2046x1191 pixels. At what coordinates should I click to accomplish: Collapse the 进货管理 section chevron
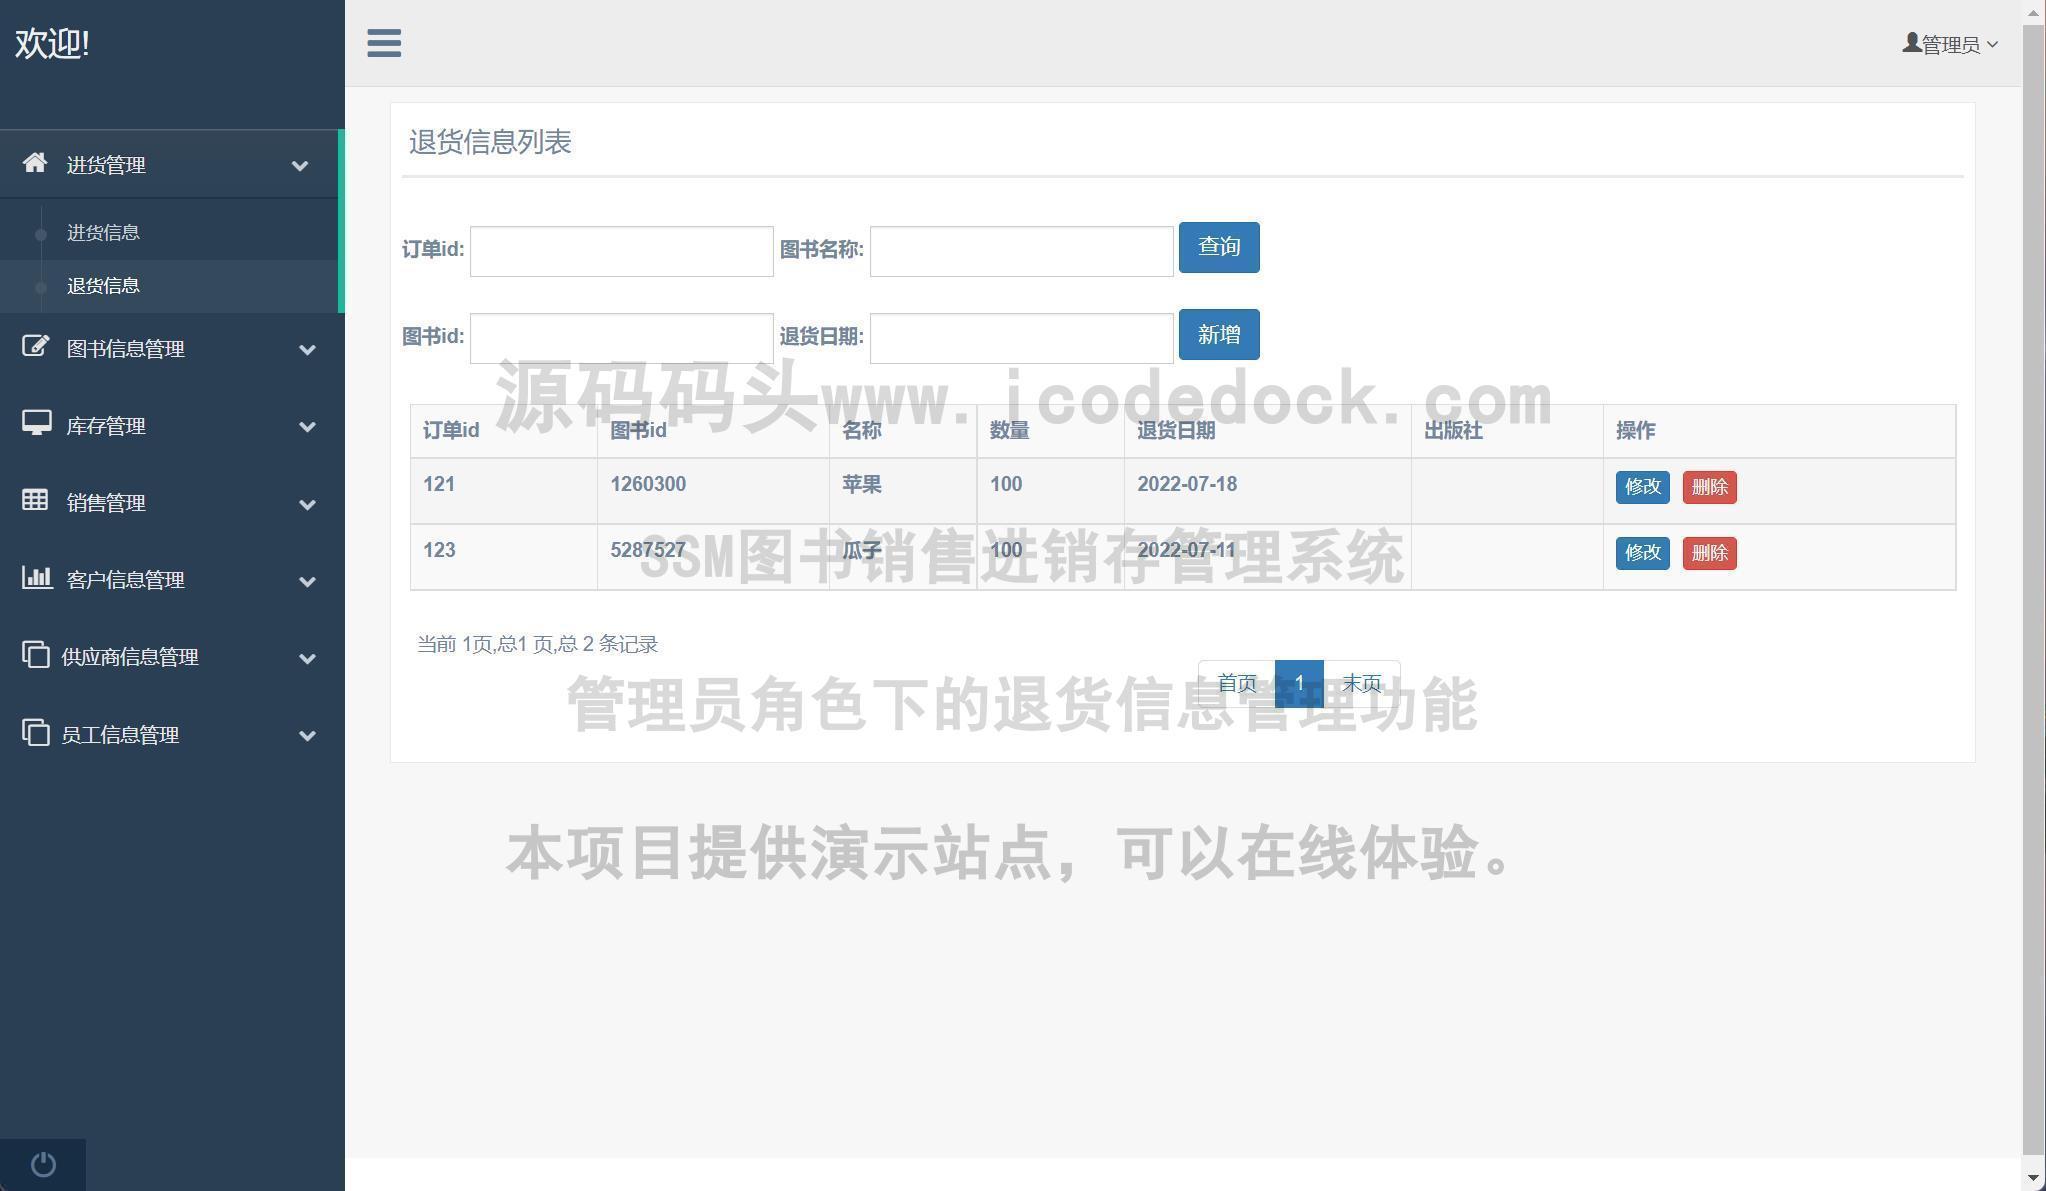(299, 166)
